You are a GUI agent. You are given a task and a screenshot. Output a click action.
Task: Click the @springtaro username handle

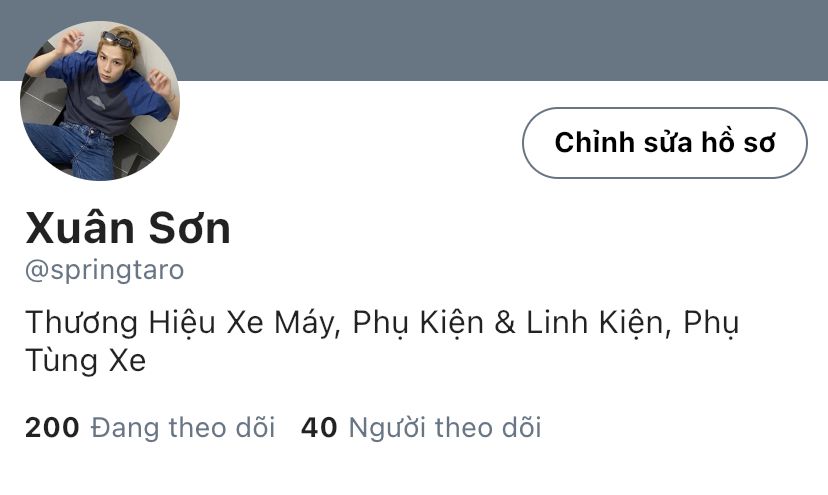(105, 270)
